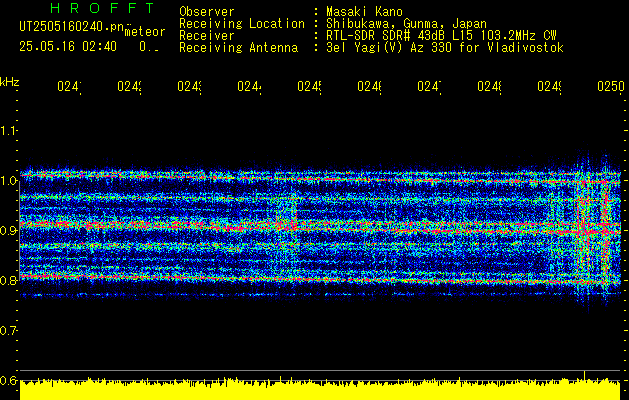The image size is (629, 400).
Task: Click the Receiving Location label
Action: pos(242,24)
